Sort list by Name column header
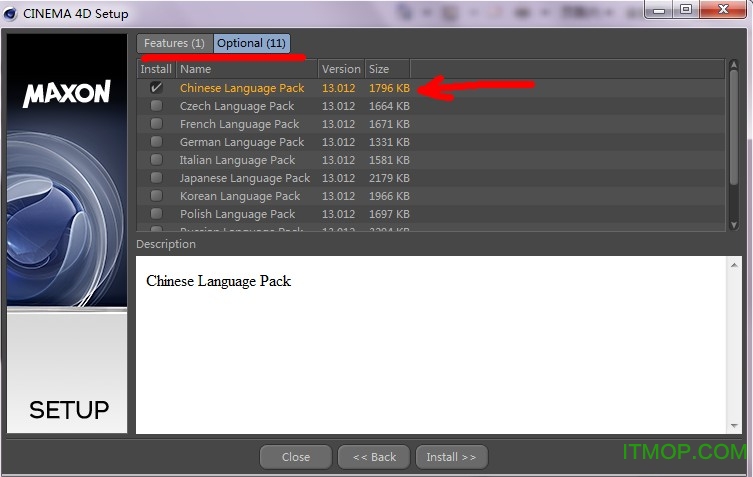 [246, 69]
